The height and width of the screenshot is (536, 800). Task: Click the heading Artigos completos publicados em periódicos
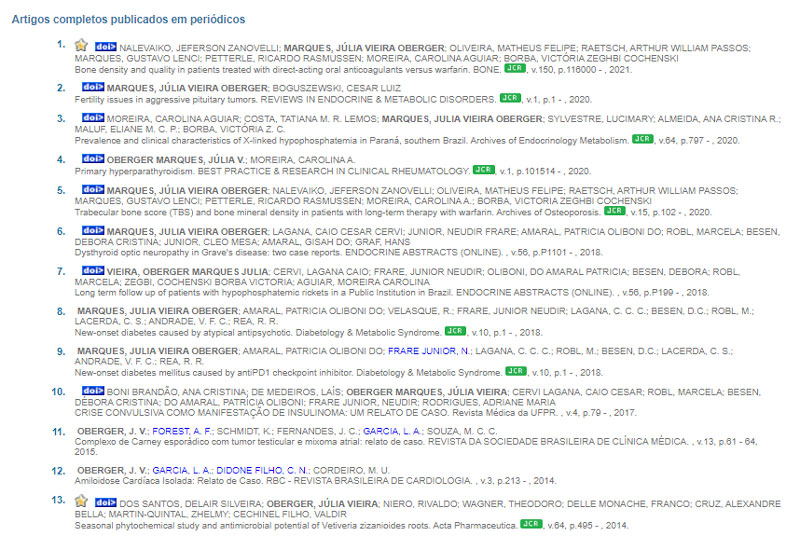click(128, 19)
